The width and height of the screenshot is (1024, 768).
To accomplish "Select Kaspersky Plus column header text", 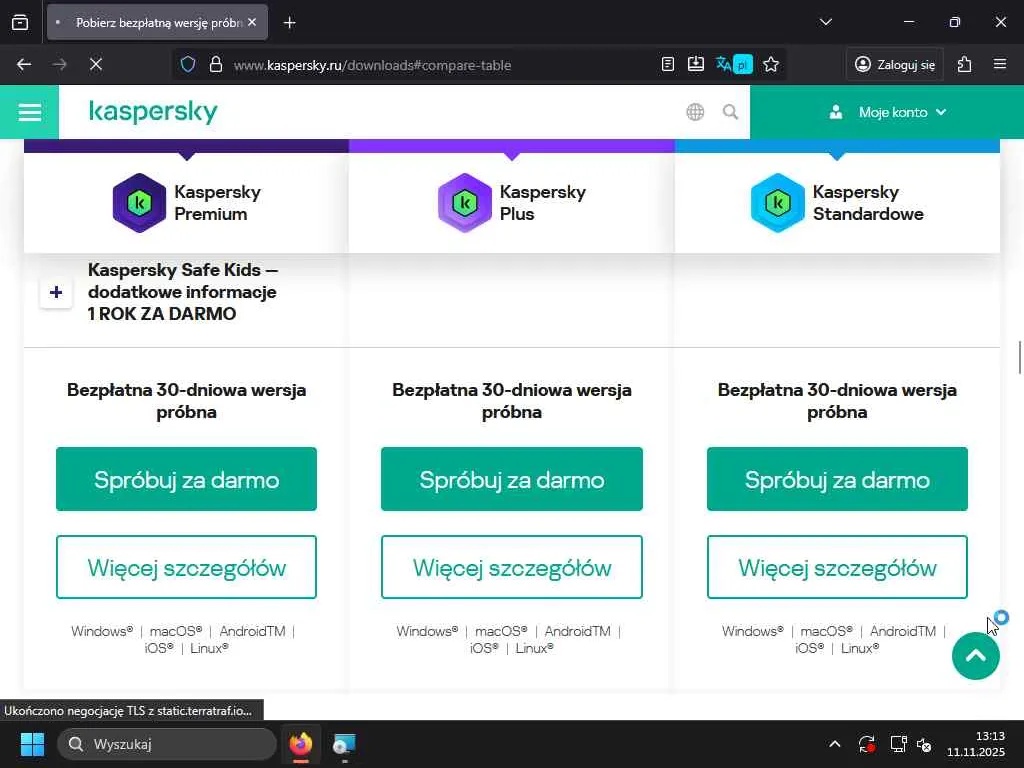I will point(543,203).
